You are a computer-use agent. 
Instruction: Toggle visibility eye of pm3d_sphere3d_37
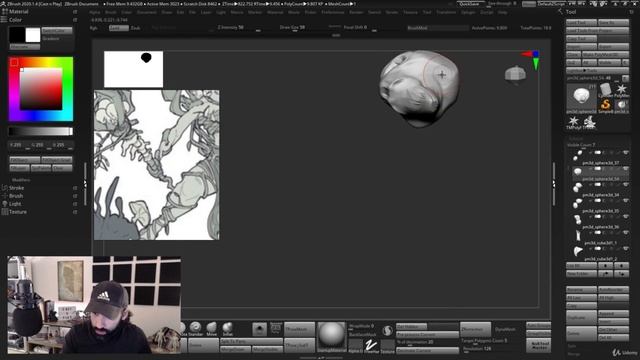coord(625,153)
